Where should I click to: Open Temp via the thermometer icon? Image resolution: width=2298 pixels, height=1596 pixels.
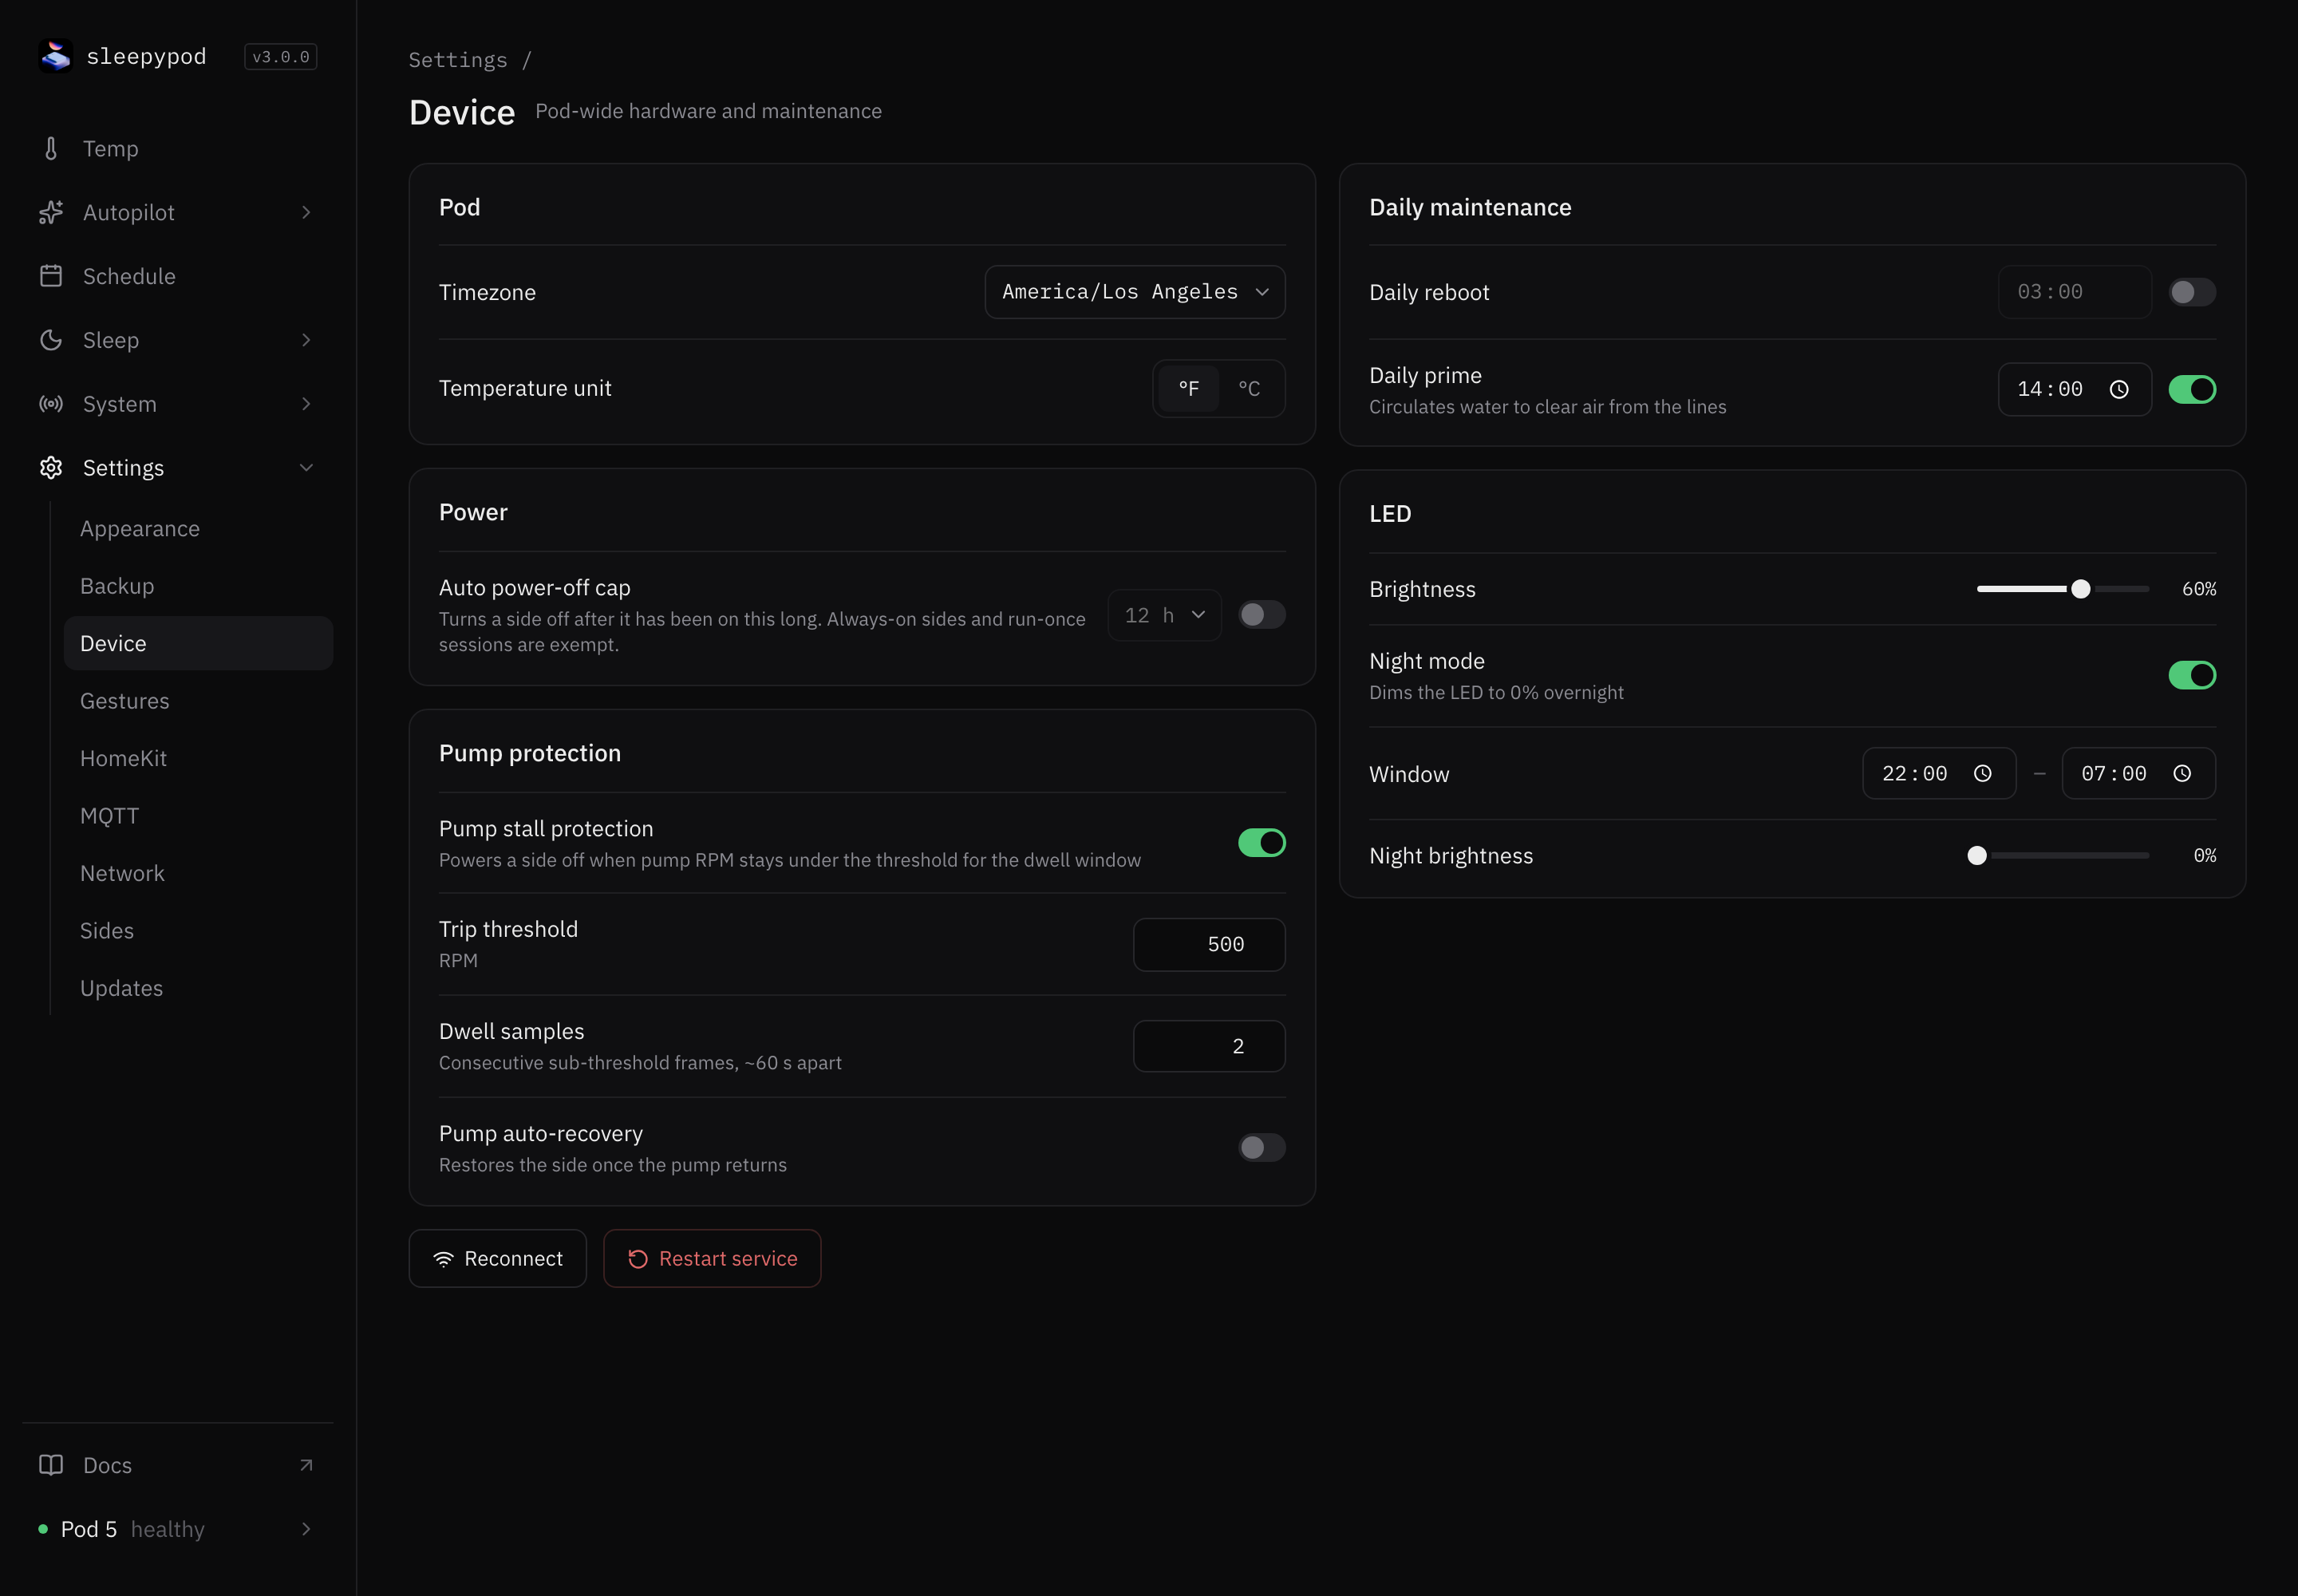point(51,149)
